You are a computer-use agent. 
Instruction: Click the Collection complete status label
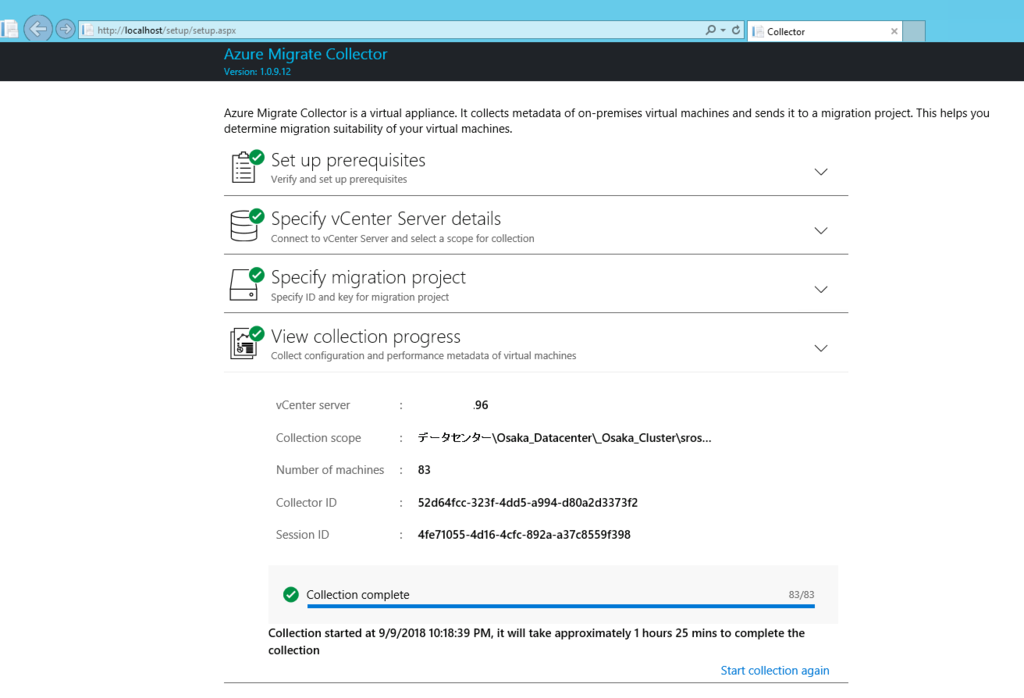click(x=358, y=595)
